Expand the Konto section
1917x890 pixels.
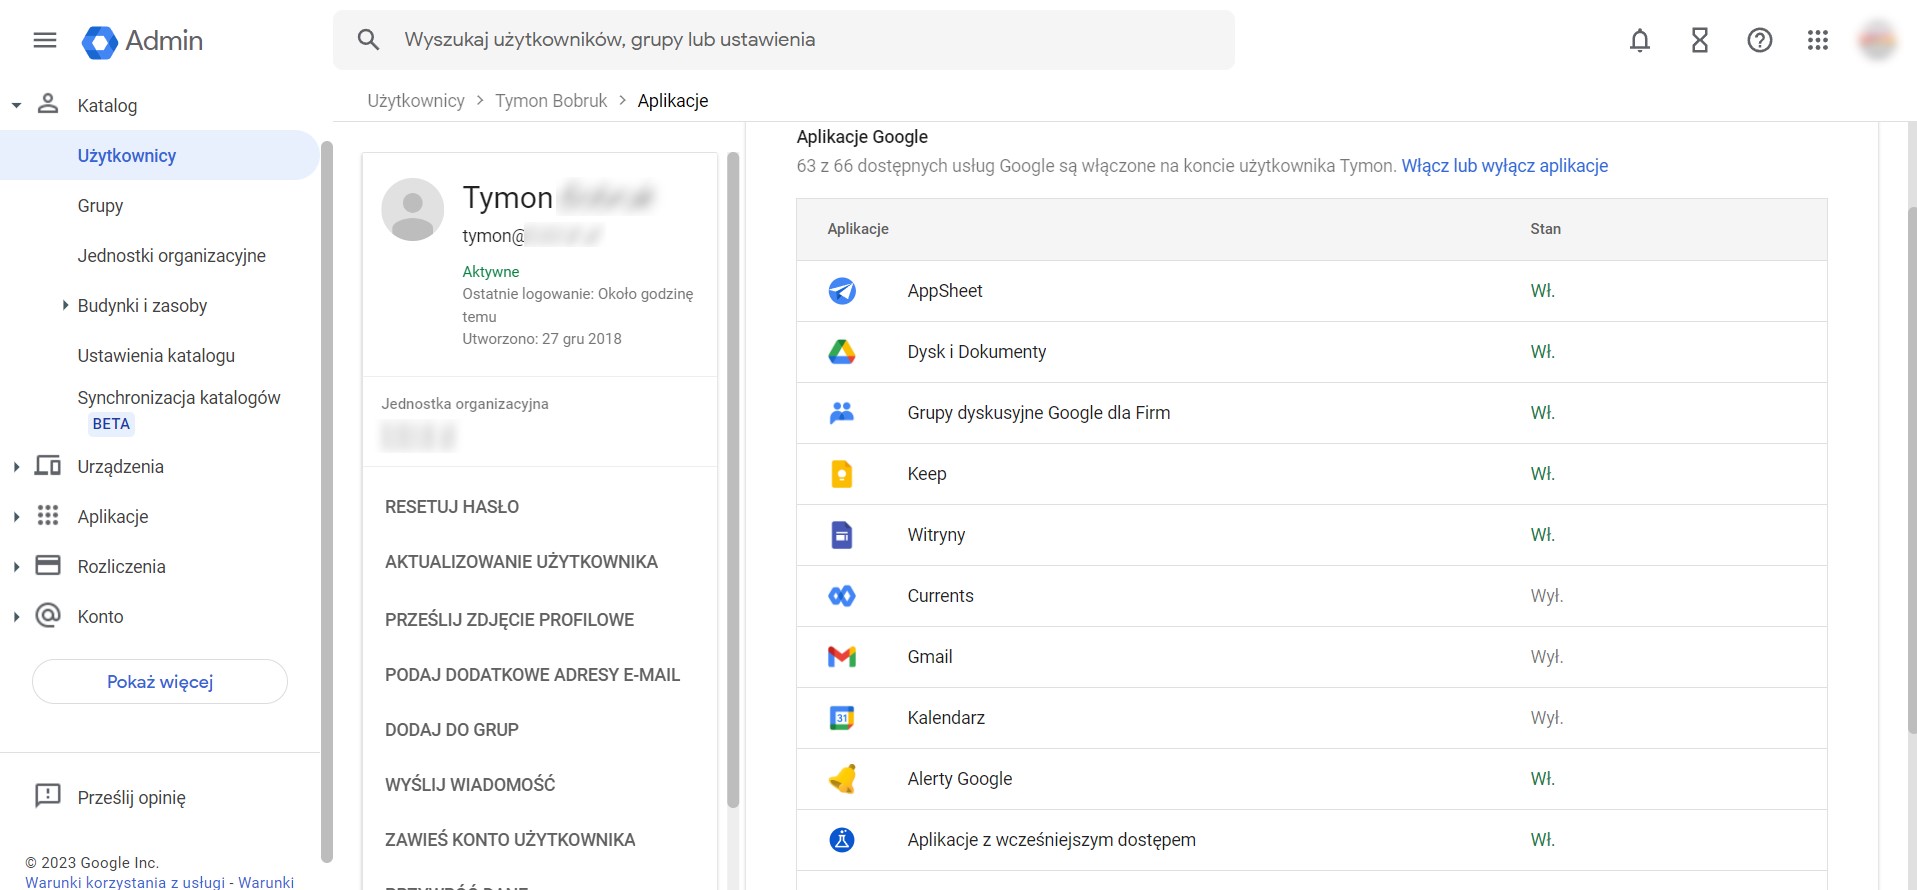tap(16, 617)
